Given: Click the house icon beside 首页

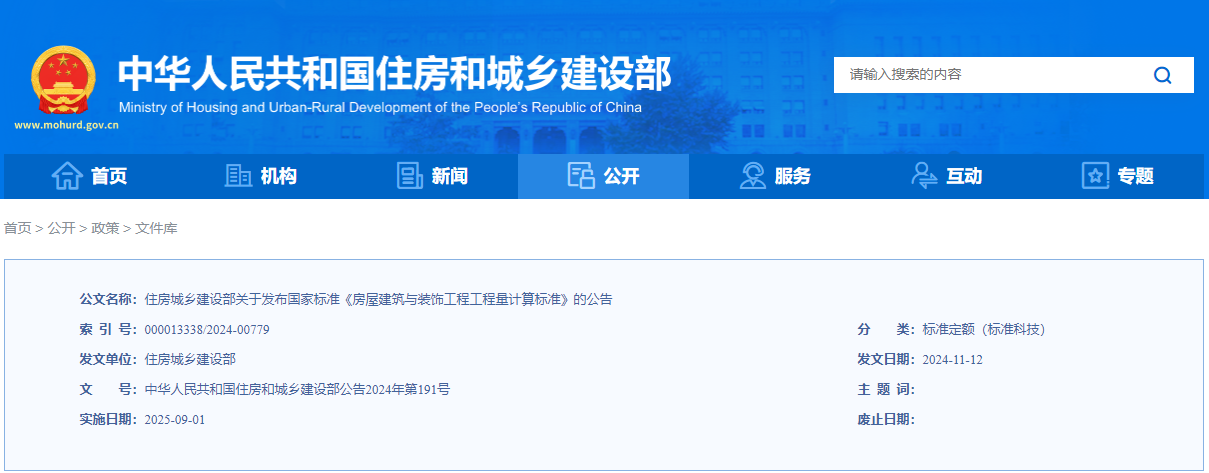Looking at the screenshot, I should [67, 176].
